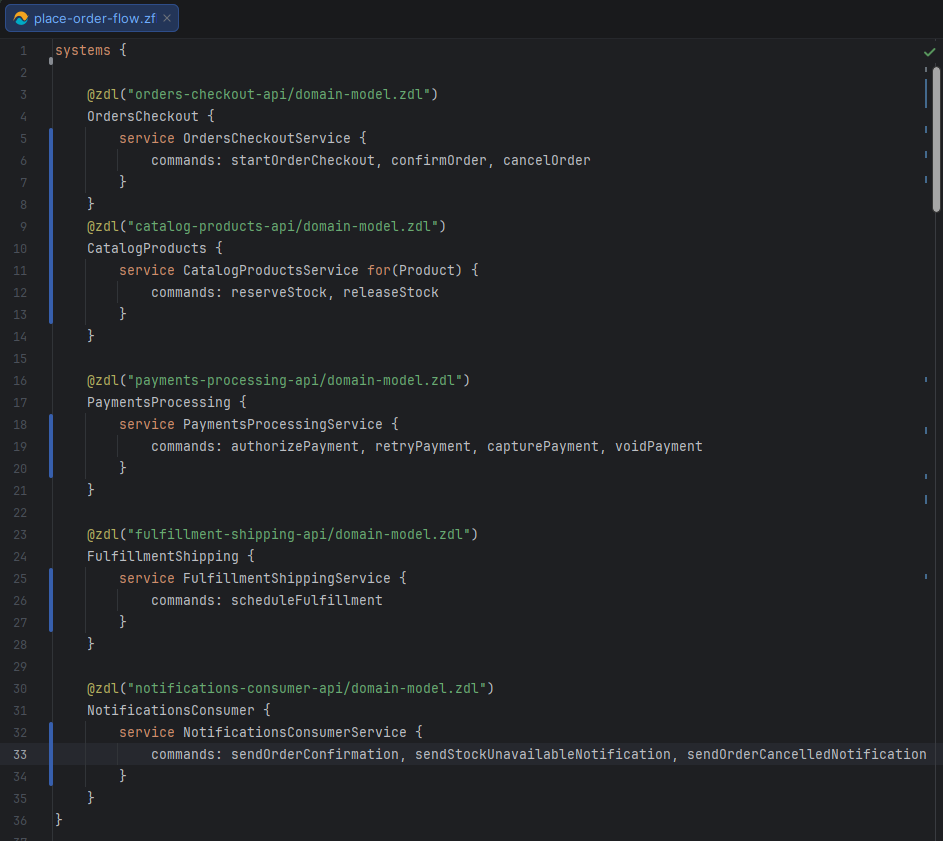Click the 'service' keyword on line 18
This screenshot has height=841, width=943.
point(147,425)
